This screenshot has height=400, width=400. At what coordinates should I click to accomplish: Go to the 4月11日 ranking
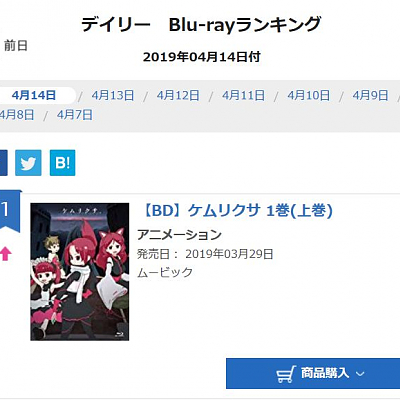(x=243, y=96)
